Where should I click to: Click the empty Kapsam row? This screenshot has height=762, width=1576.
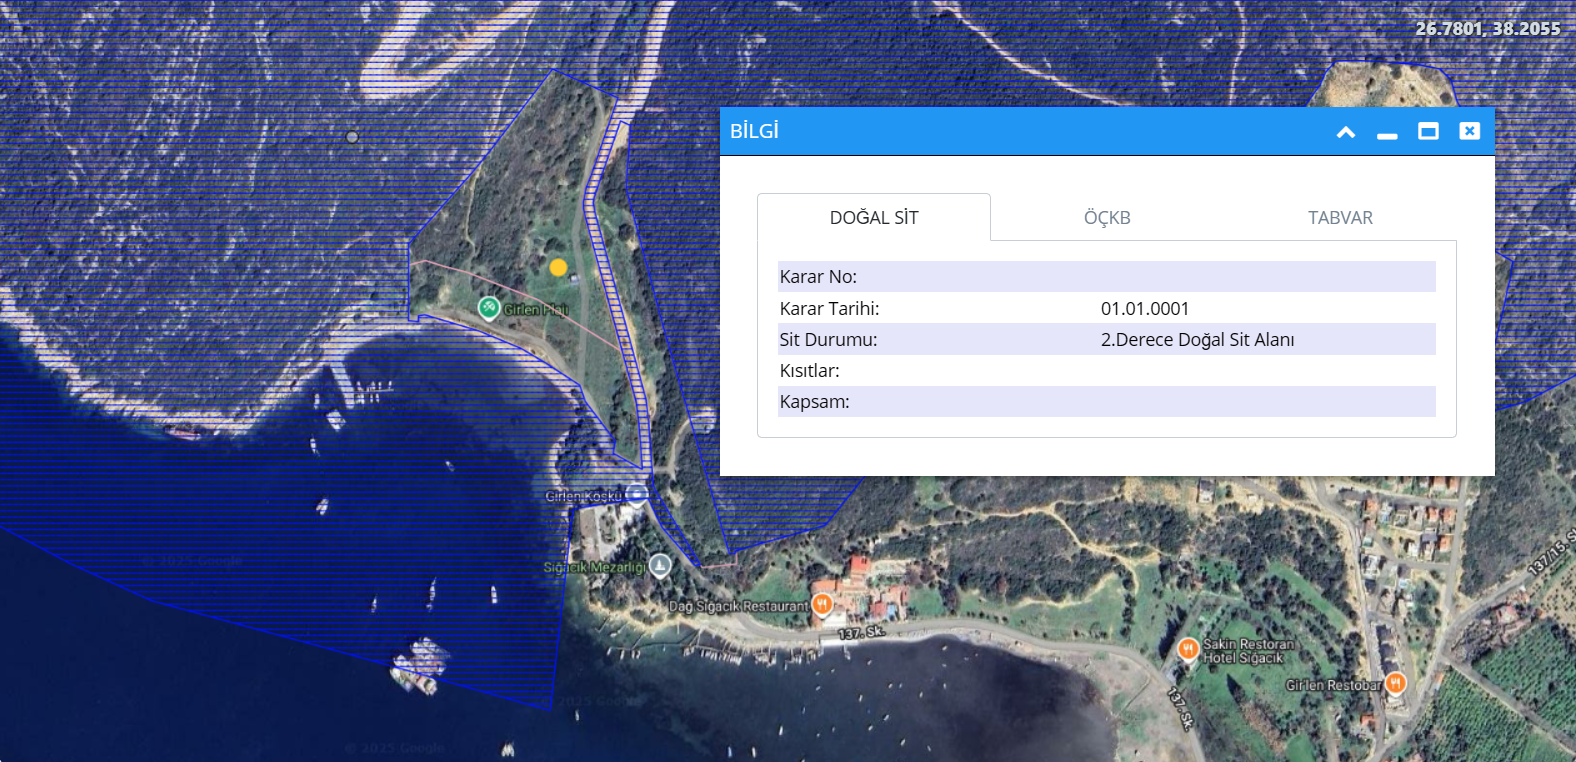point(1106,402)
